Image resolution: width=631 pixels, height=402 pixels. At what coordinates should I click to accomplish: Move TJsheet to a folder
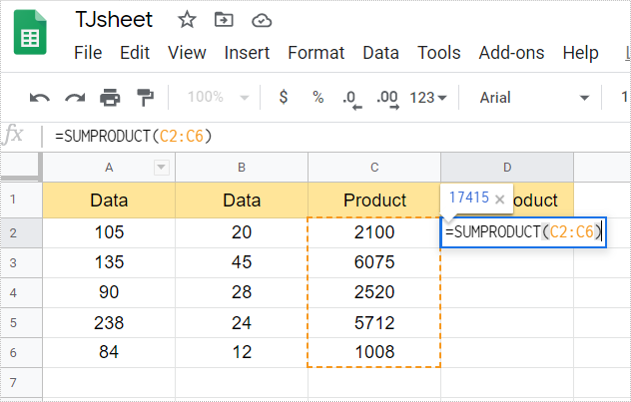point(224,19)
